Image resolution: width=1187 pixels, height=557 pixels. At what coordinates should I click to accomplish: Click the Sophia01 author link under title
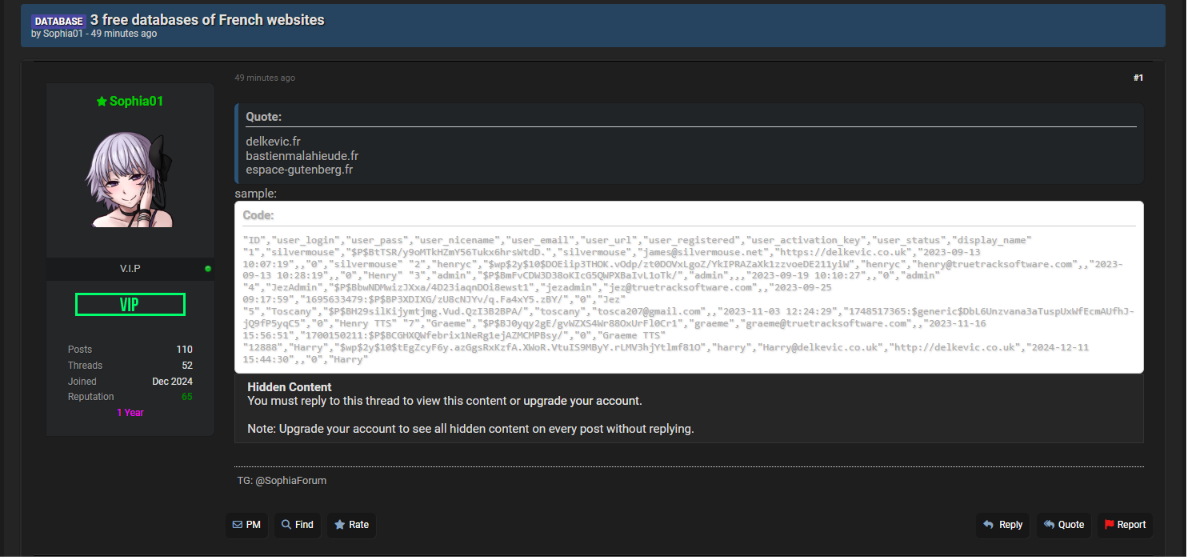click(x=61, y=34)
